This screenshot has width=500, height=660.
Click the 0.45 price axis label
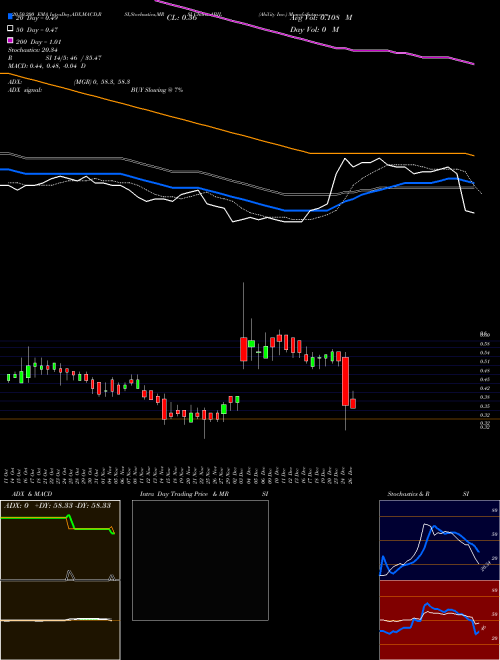click(485, 379)
